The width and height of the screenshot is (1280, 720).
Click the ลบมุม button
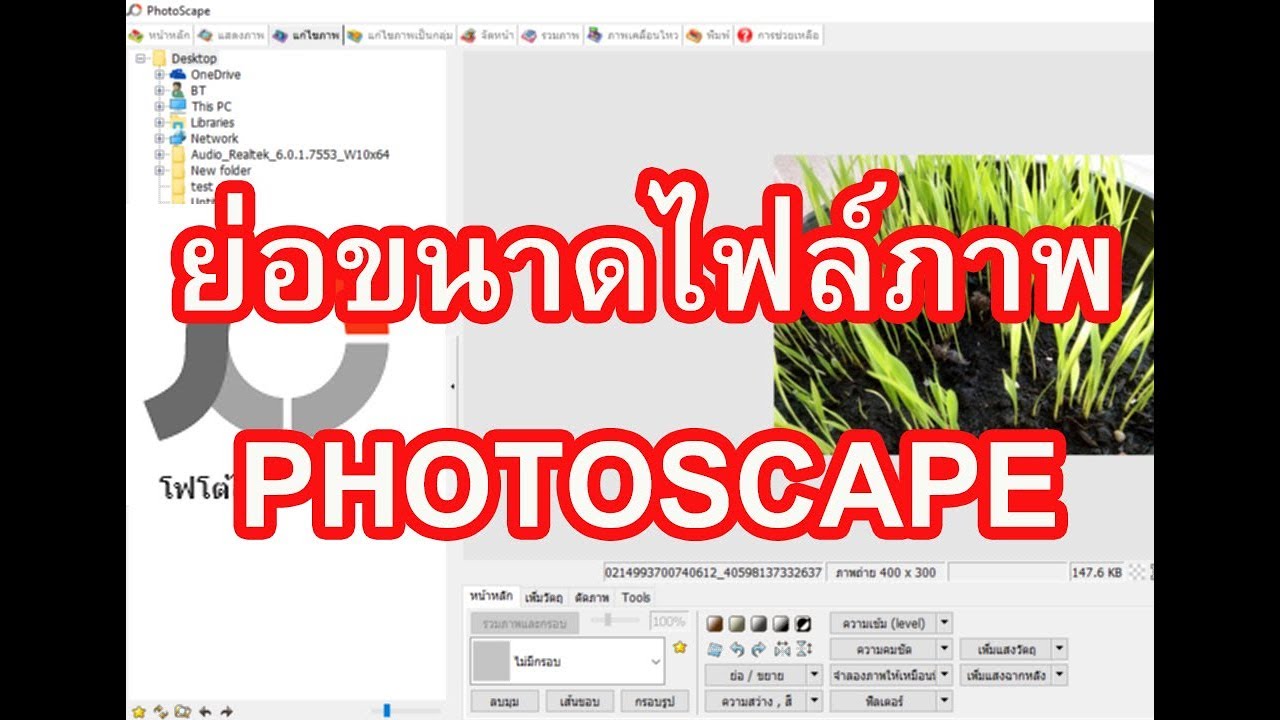pos(506,701)
